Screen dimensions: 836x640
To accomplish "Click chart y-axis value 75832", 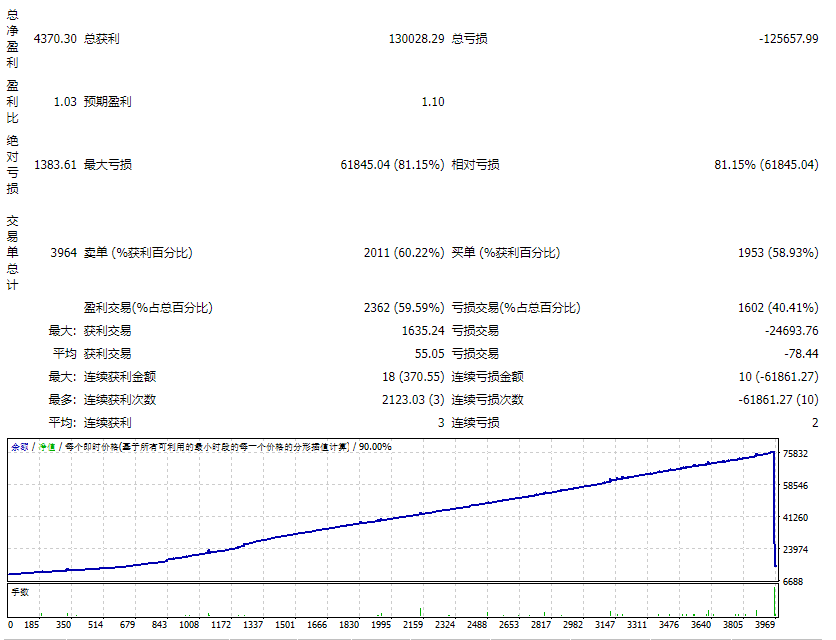I will pos(795,454).
